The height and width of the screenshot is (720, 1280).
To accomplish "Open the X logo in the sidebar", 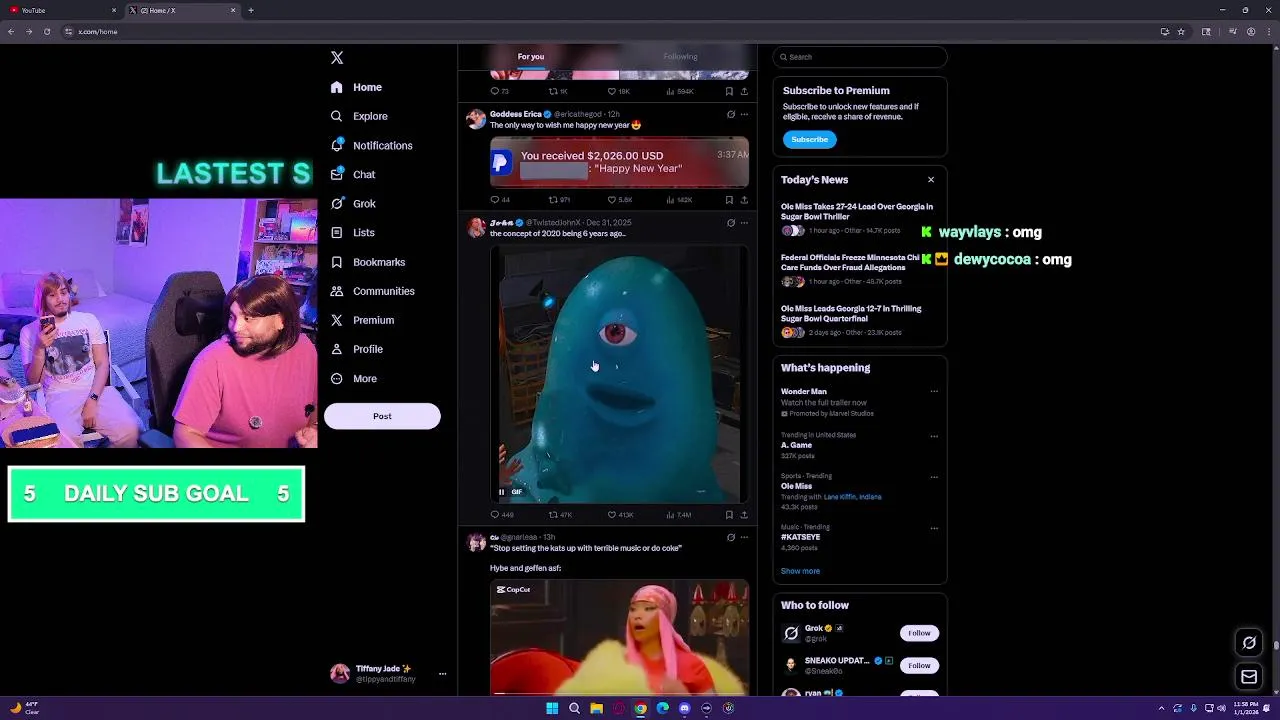I will [337, 58].
